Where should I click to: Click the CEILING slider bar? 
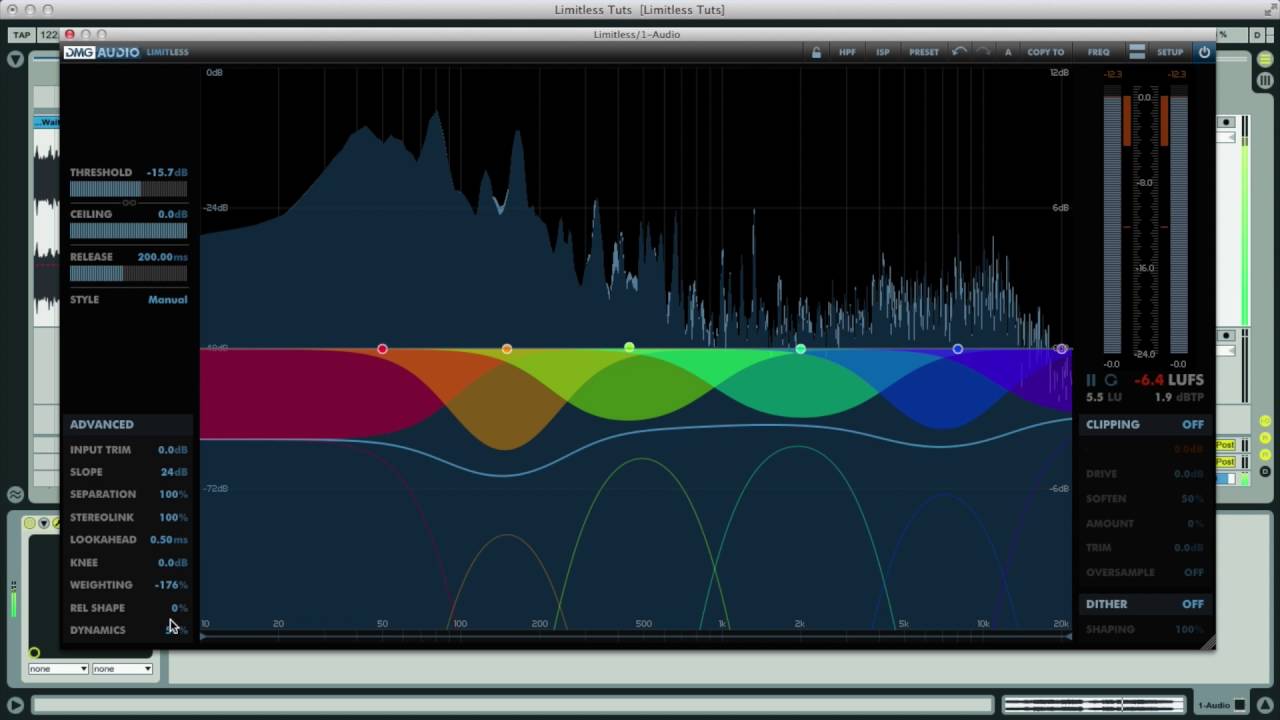pyautogui.click(x=128, y=231)
